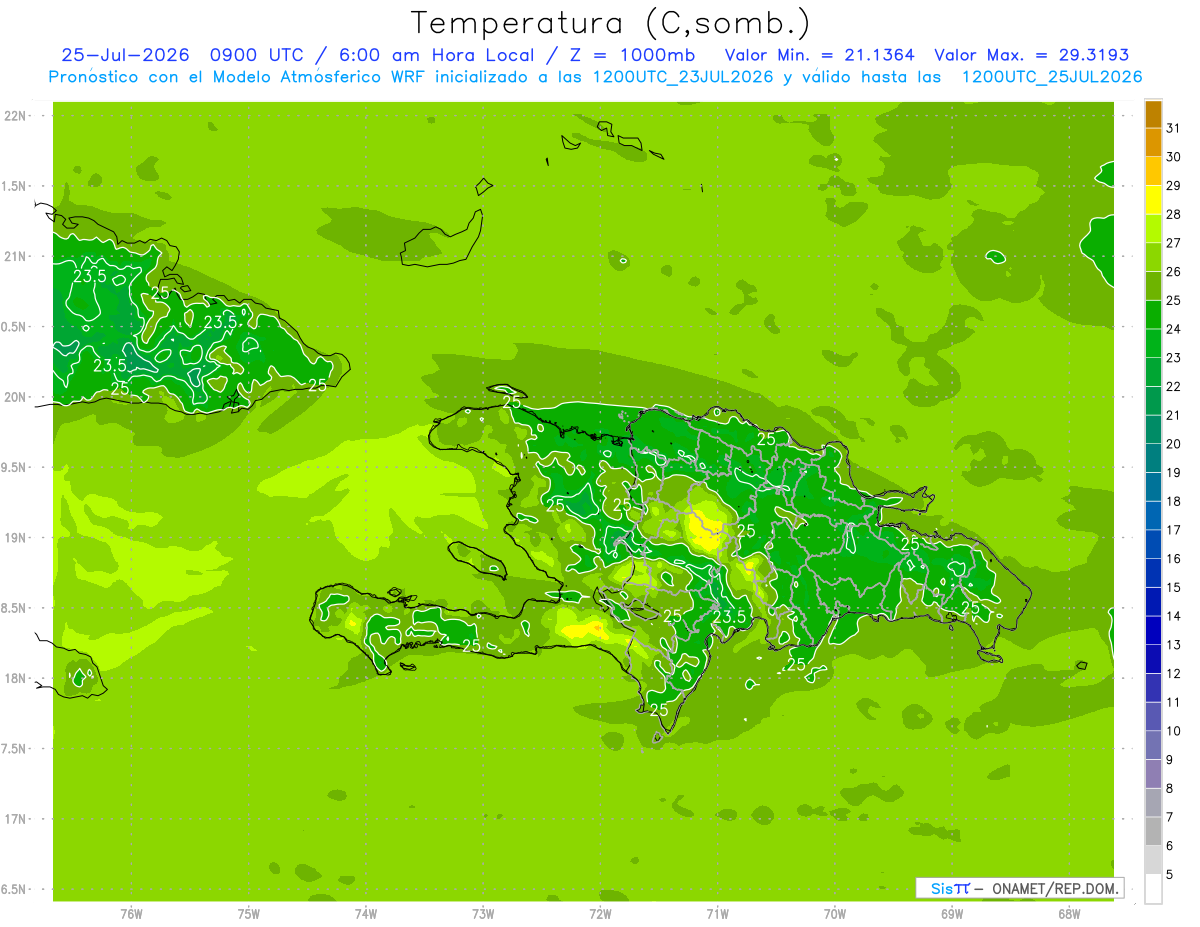Screen dimensions: 1200x927
Task: Click the "72W" longitude axis label
Action: click(600, 914)
